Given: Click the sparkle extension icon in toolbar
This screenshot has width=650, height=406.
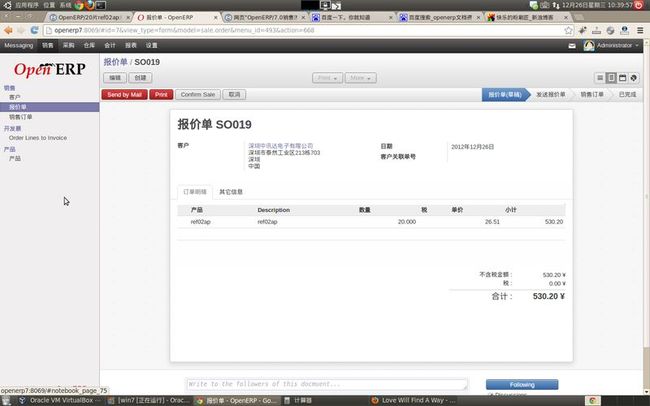Looking at the screenshot, I should [582, 30].
